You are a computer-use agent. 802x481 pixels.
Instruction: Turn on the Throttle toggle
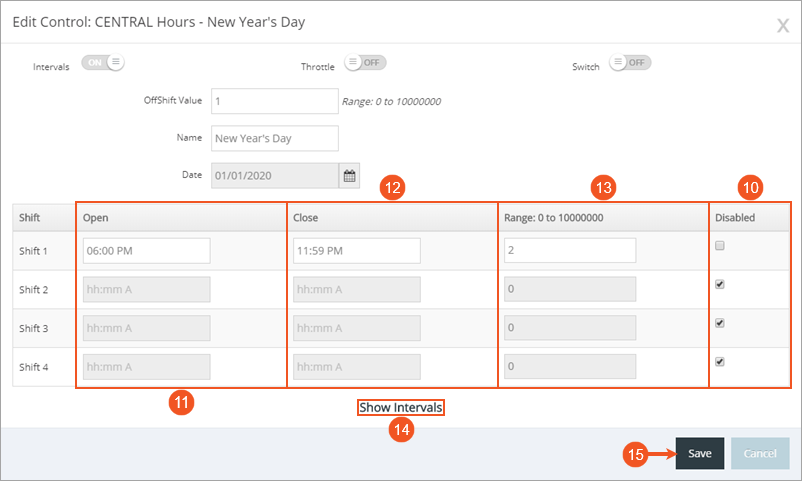(x=365, y=62)
